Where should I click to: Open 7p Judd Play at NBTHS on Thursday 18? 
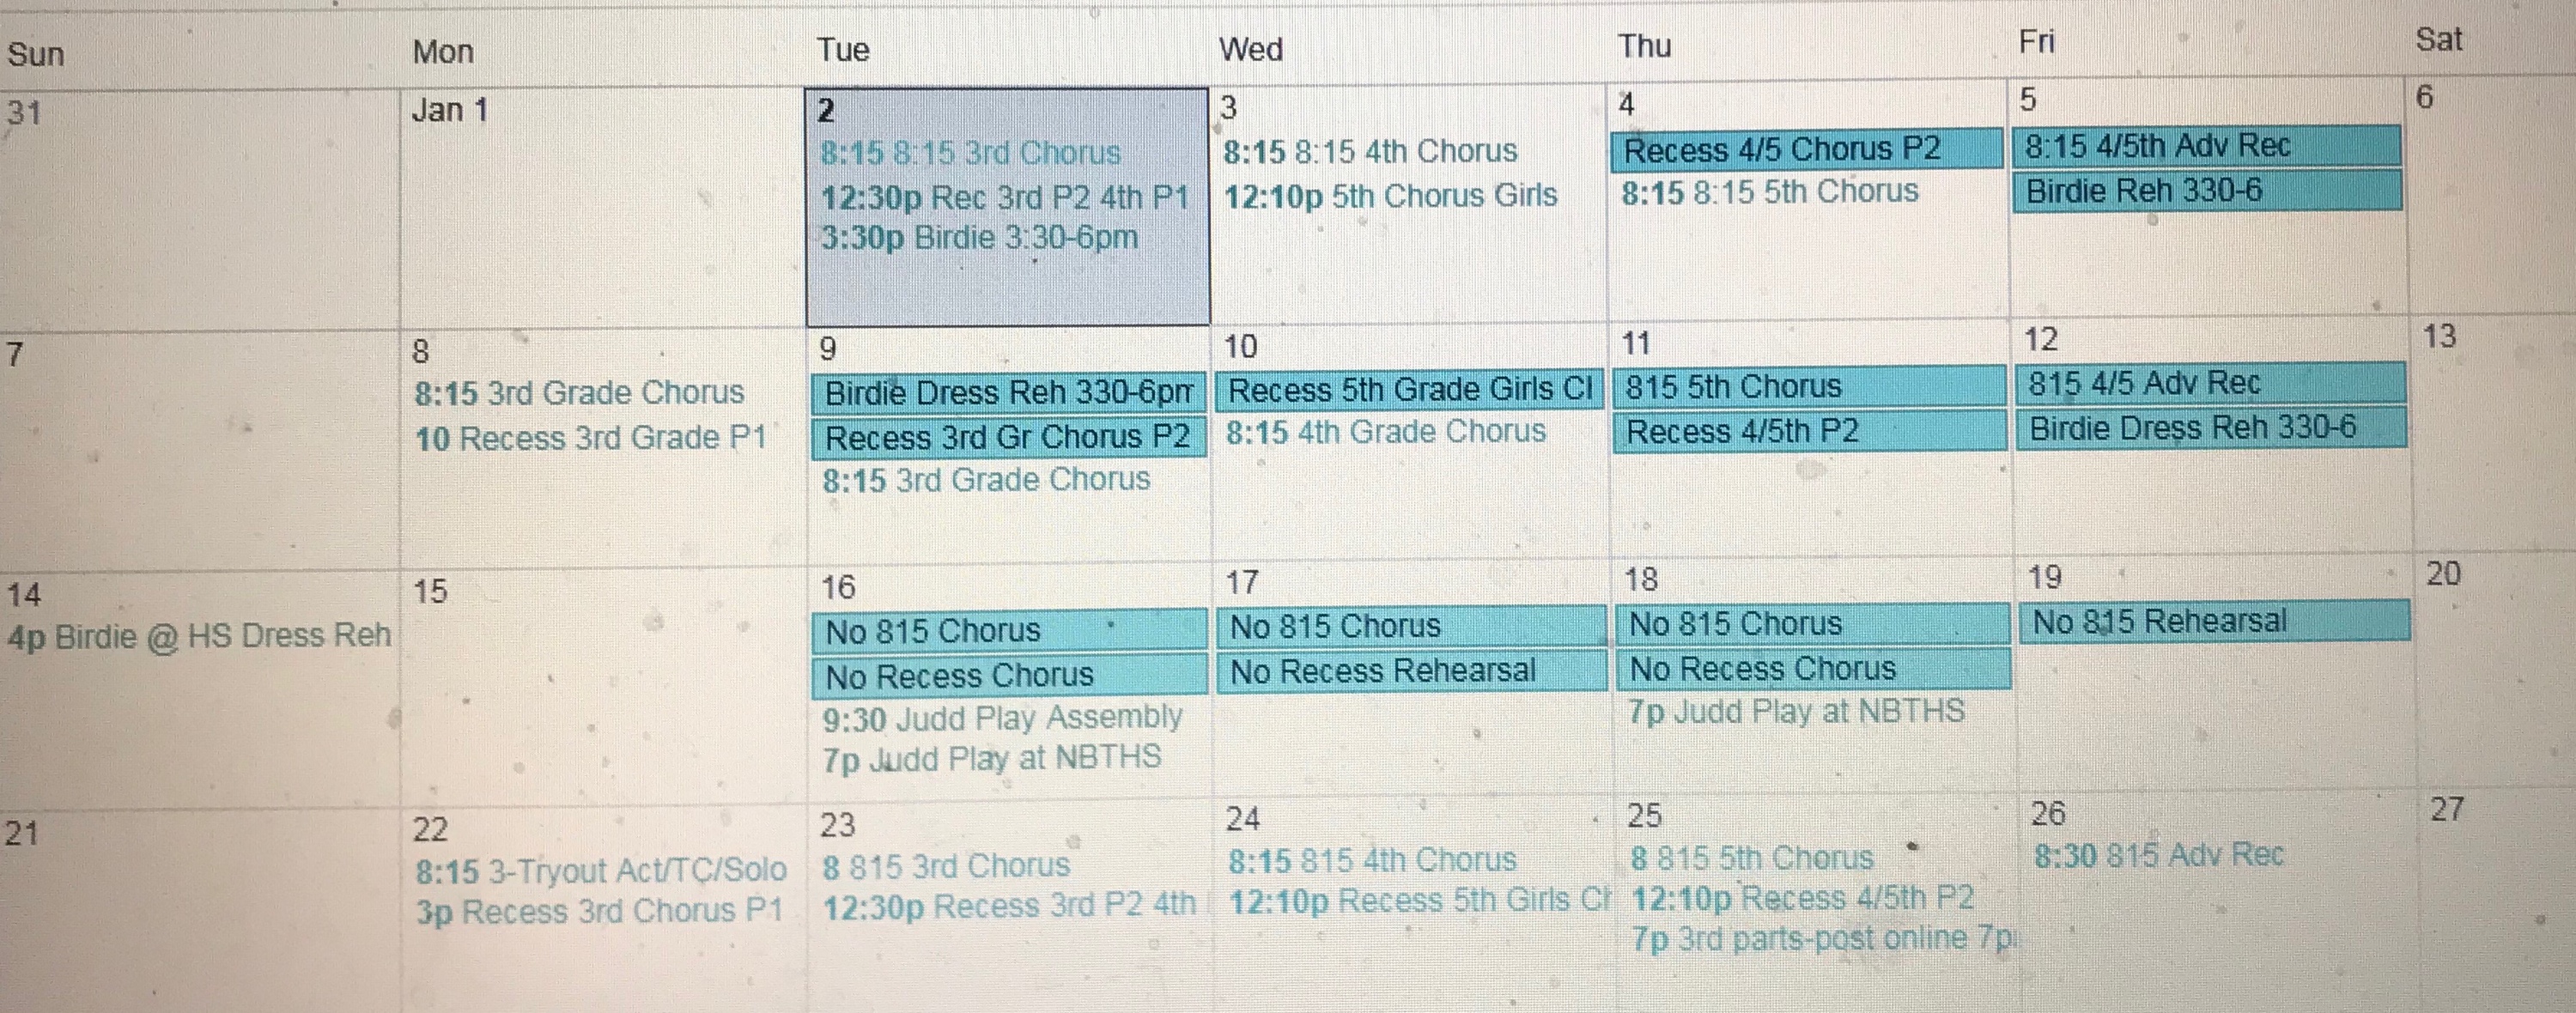1796,712
